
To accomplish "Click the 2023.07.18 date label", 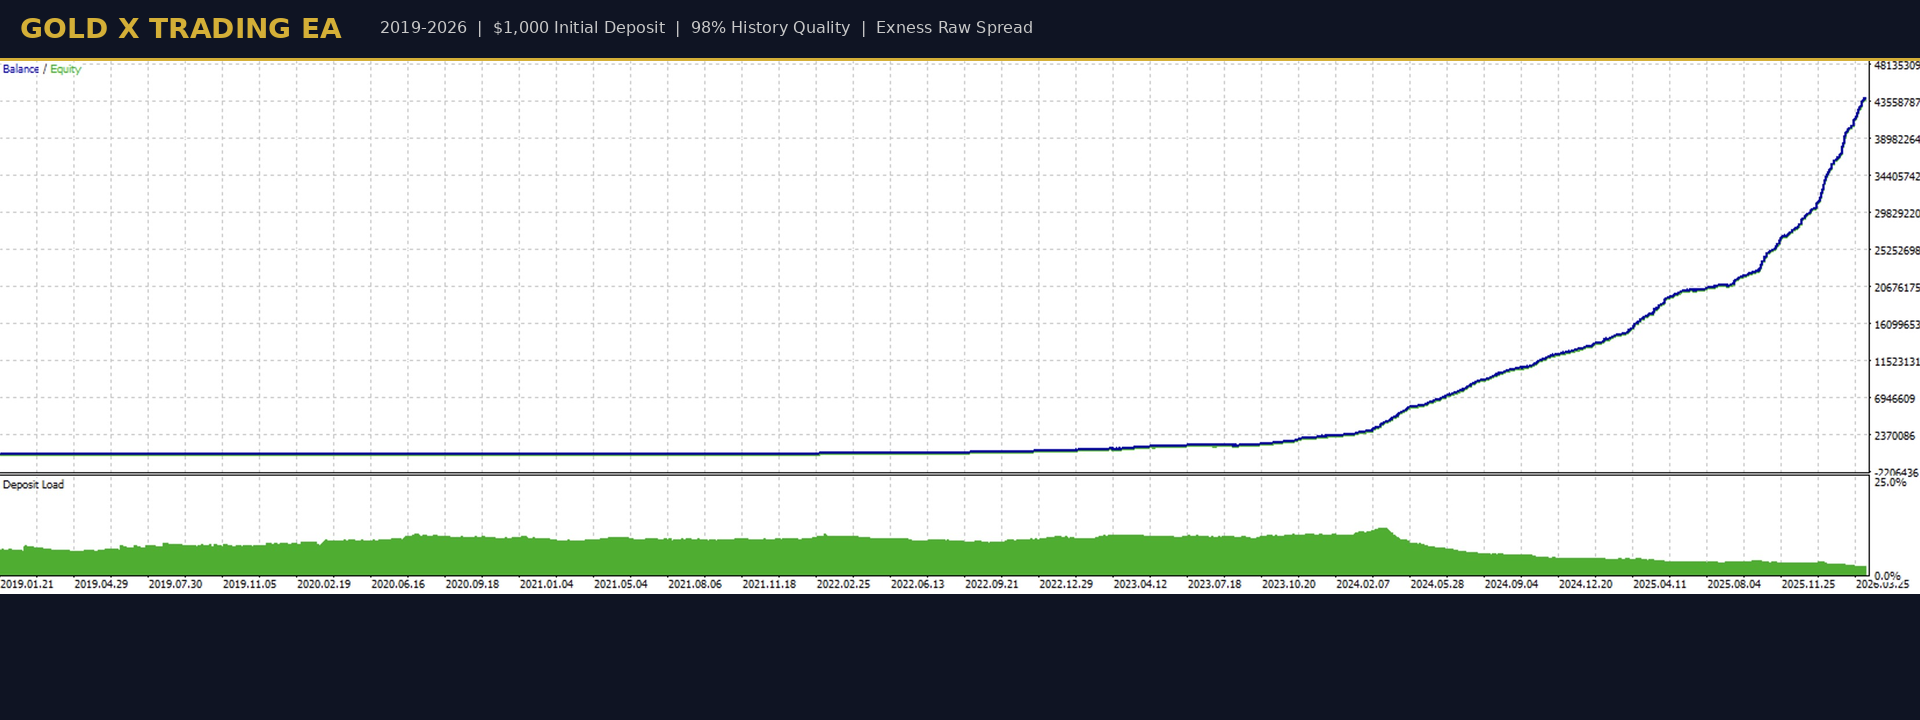I will (x=1214, y=585).
